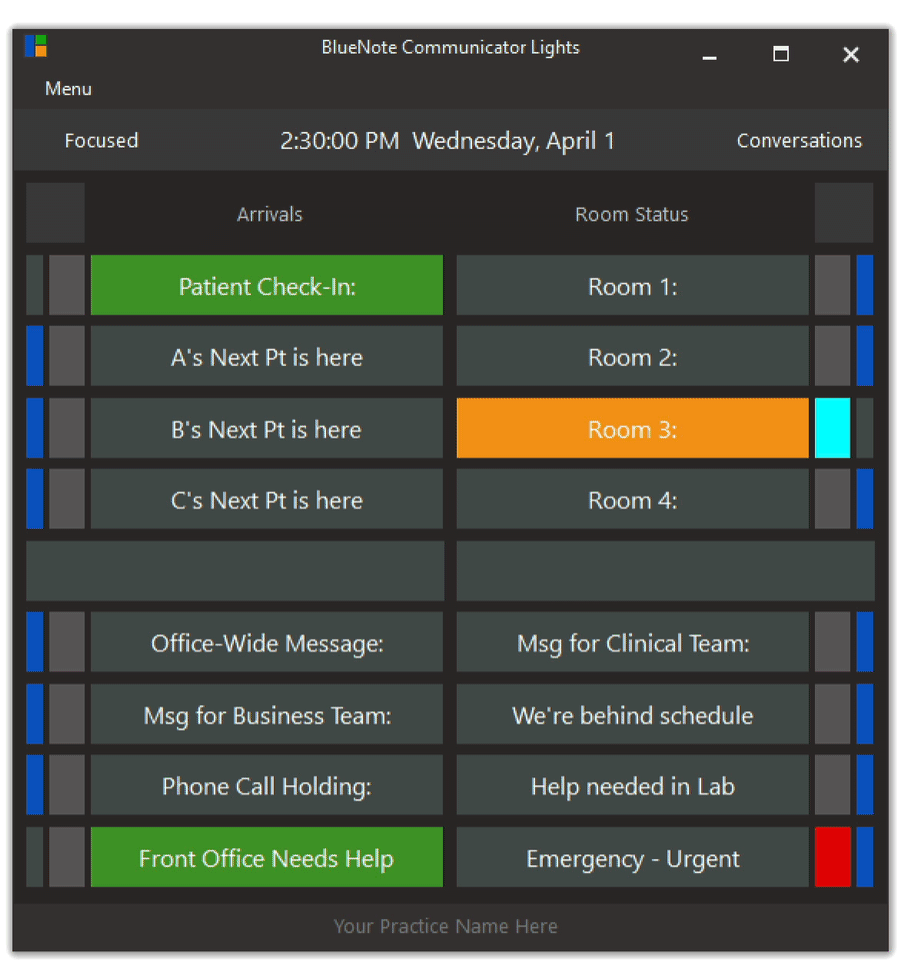Toggle the Room 1 light
The image size is (900, 976).
click(x=632, y=285)
